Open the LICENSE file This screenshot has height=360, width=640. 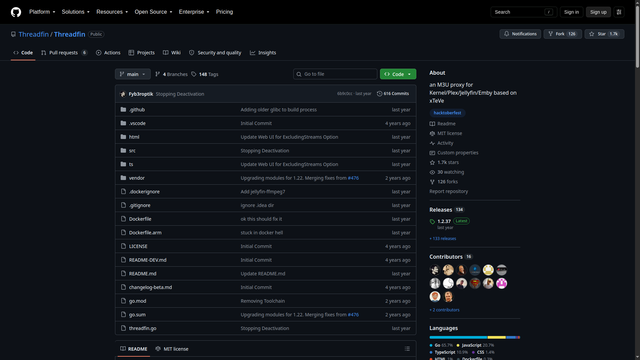coord(138,246)
